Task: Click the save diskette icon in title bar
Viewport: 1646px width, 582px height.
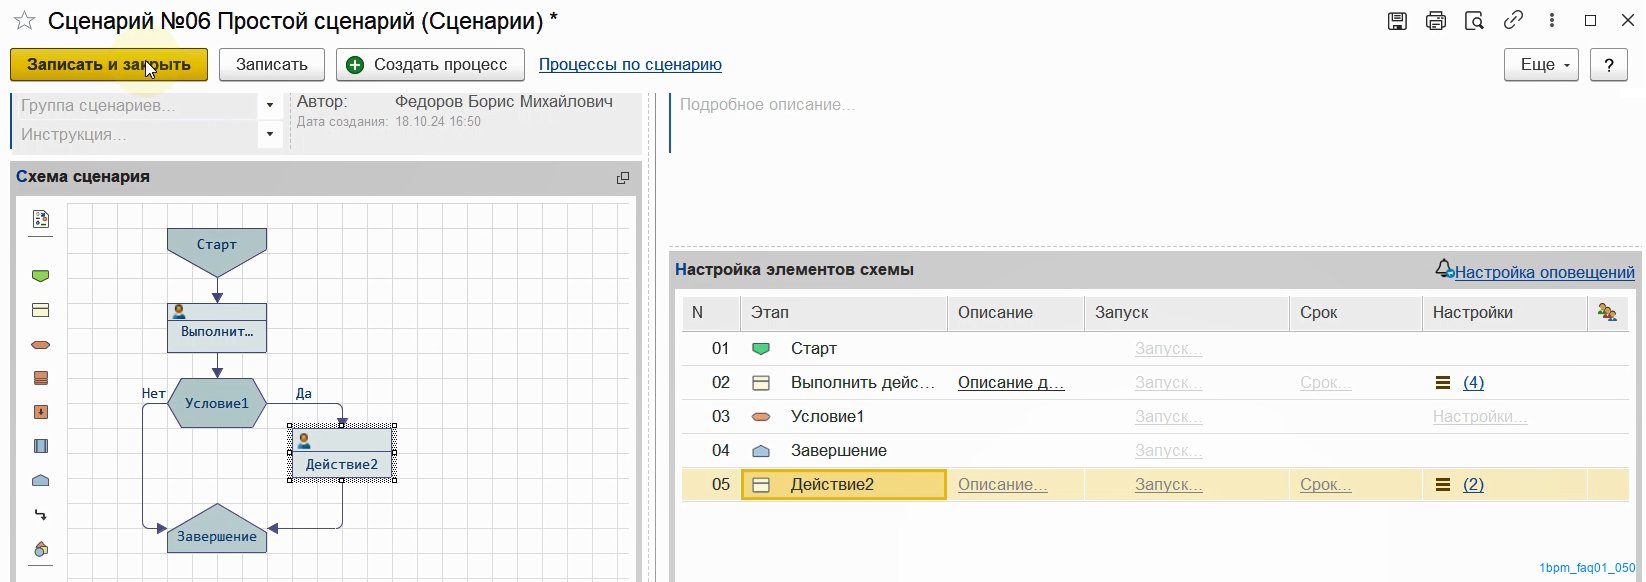Action: 1398,21
